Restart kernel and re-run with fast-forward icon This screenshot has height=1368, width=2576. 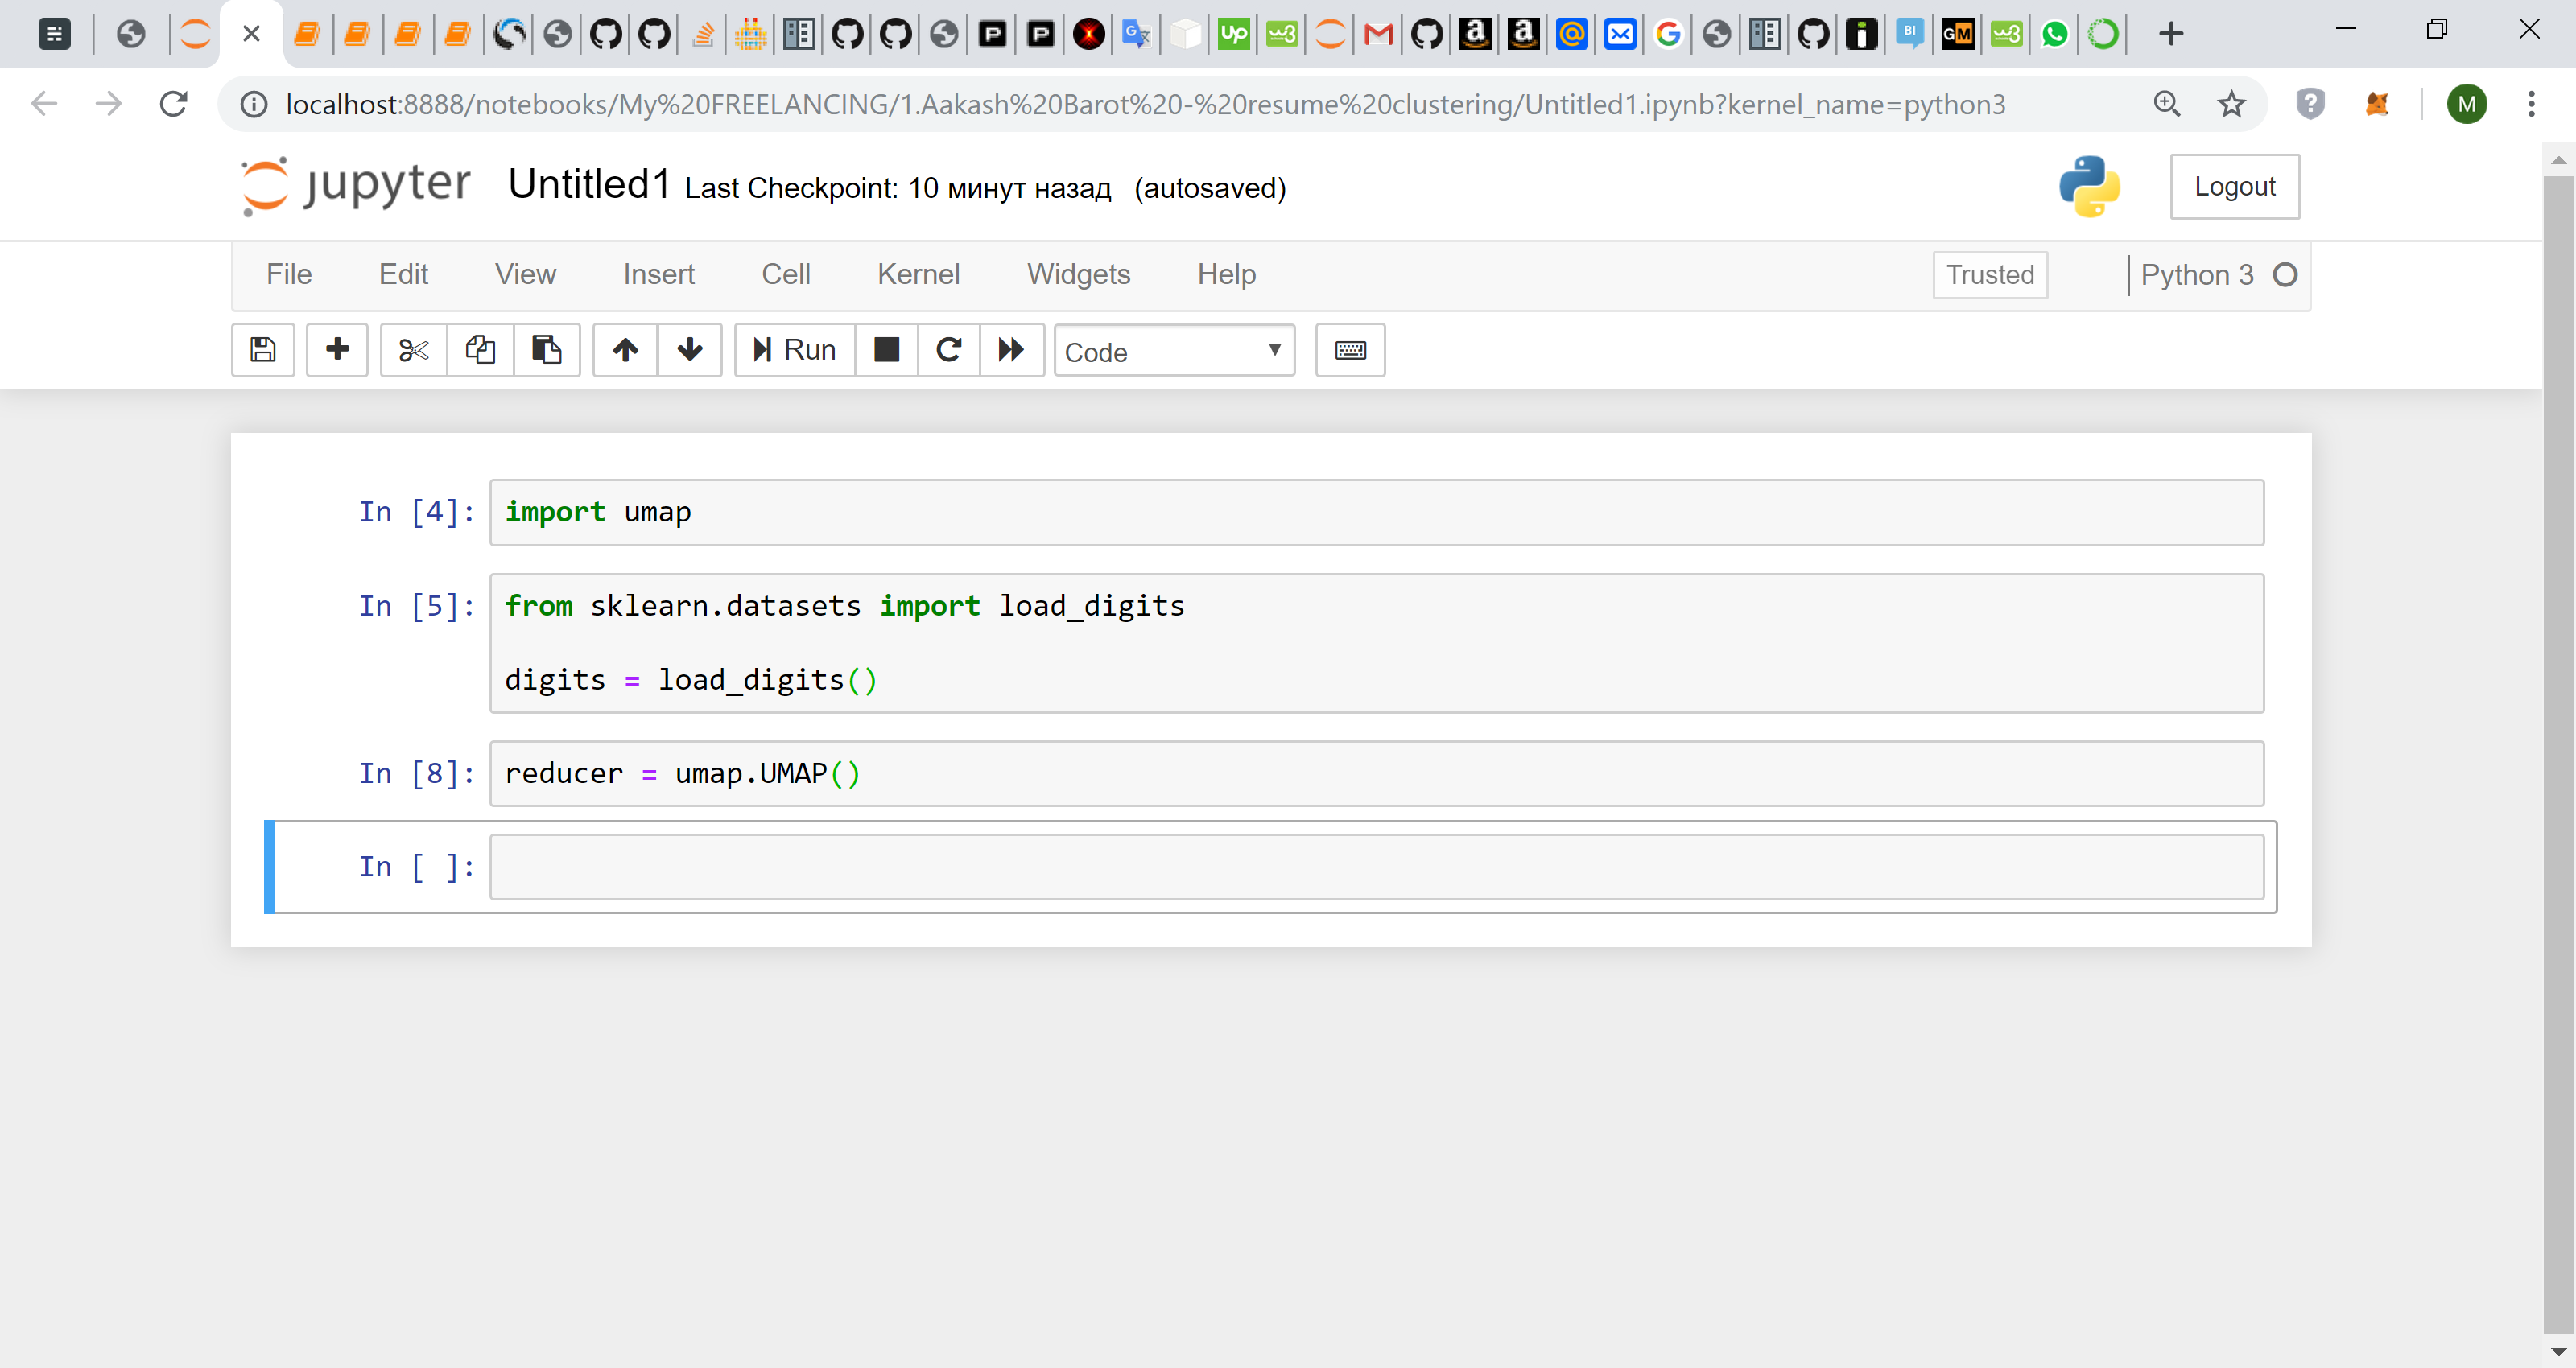[1011, 350]
